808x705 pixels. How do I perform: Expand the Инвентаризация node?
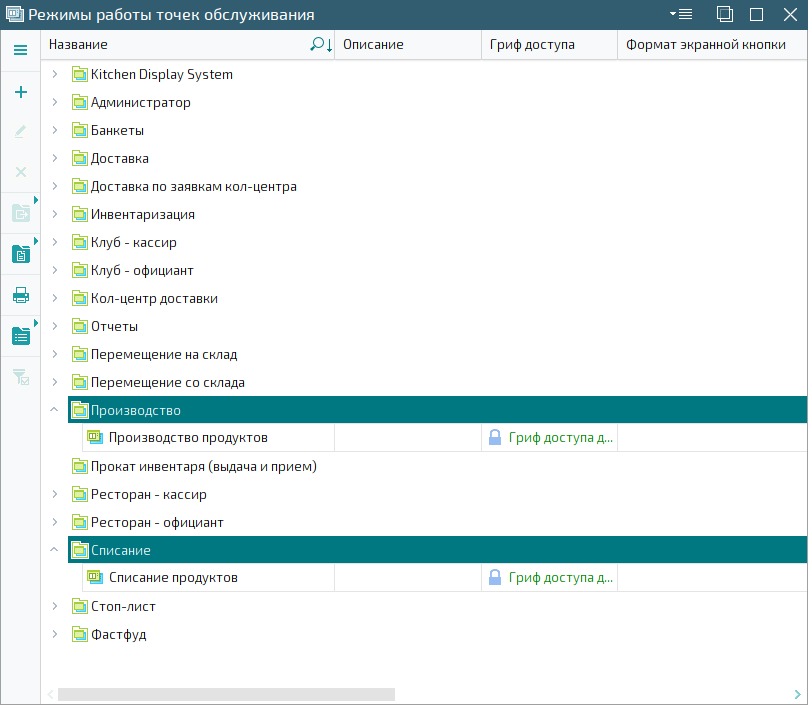tap(55, 214)
